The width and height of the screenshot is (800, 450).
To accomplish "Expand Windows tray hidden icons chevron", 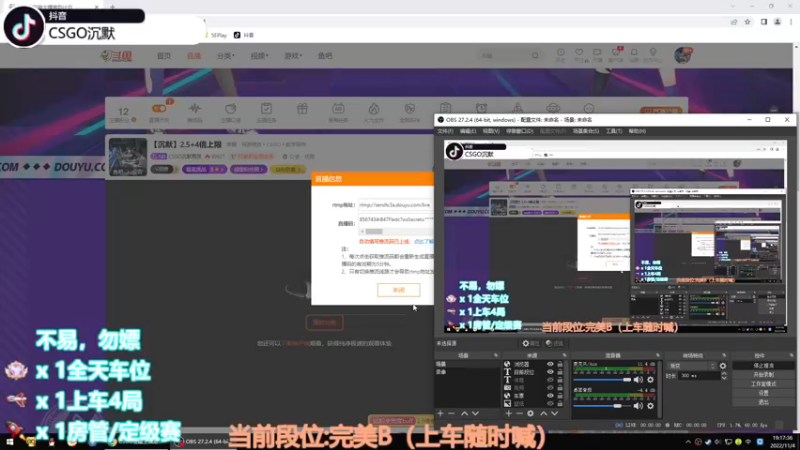I will pyautogui.click(x=688, y=442).
